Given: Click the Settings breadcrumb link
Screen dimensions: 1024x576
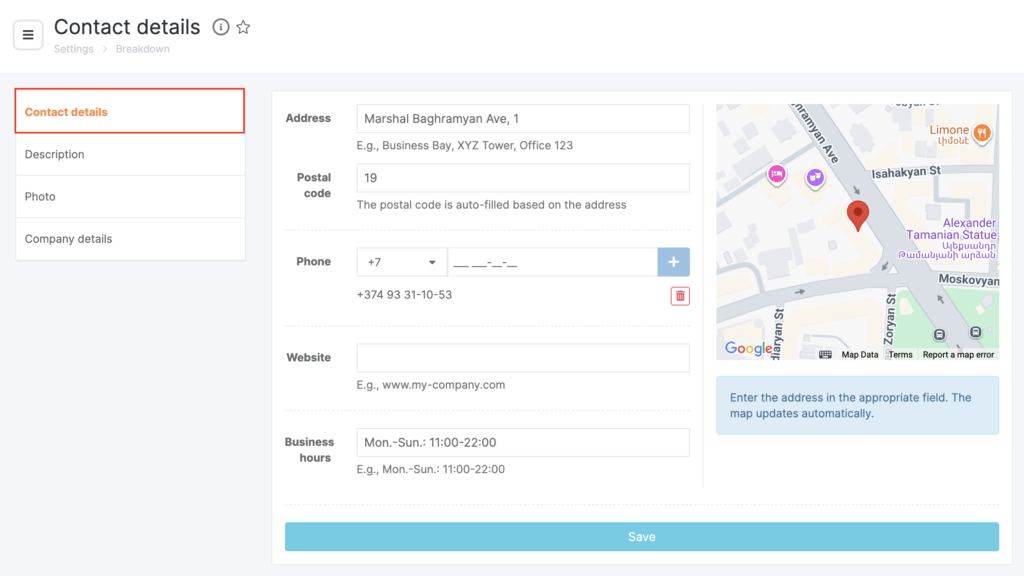Looking at the screenshot, I should point(73,49).
